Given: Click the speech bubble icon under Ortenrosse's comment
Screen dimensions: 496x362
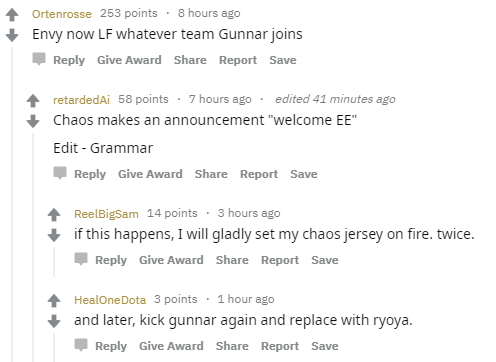Looking at the screenshot, I should [39, 59].
